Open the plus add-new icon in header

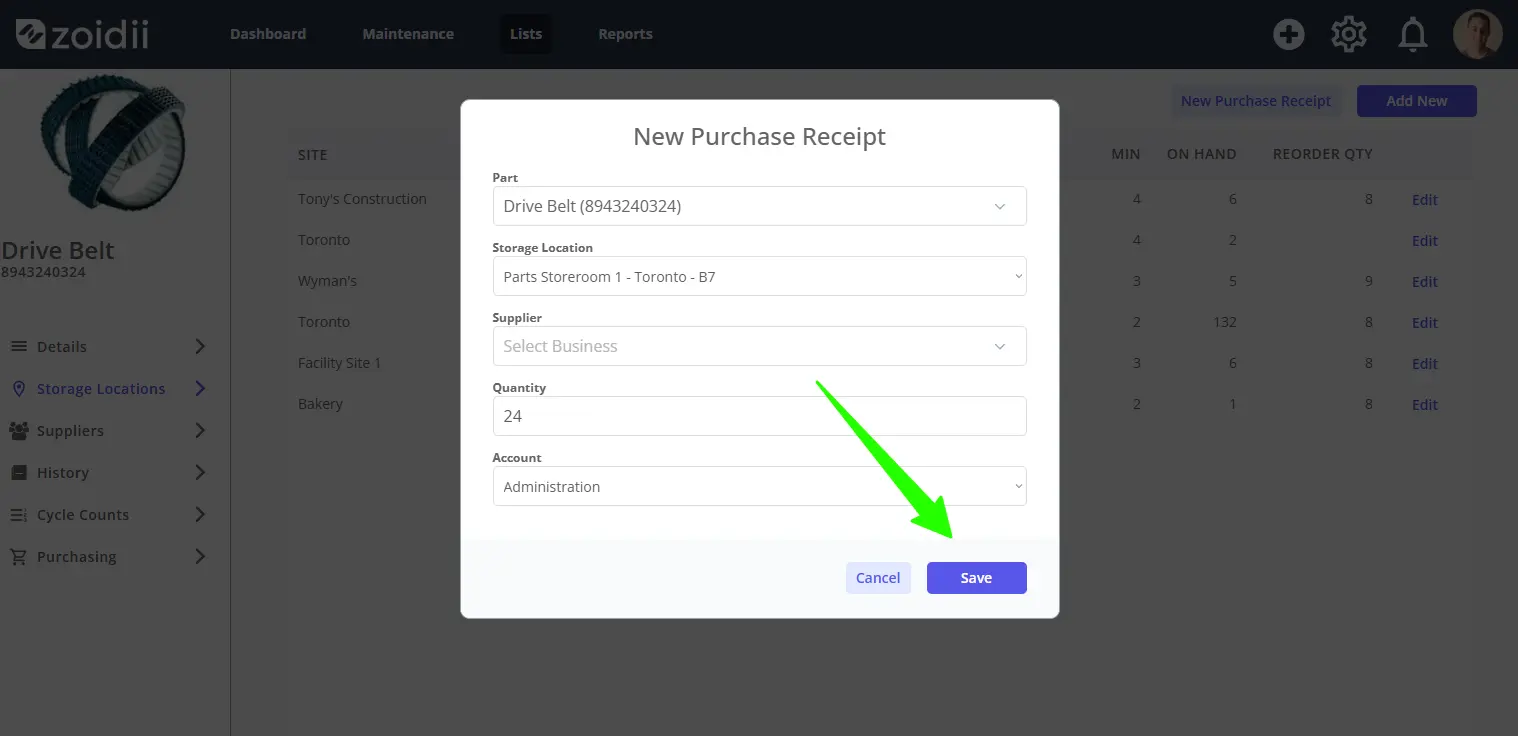[x=1288, y=34]
